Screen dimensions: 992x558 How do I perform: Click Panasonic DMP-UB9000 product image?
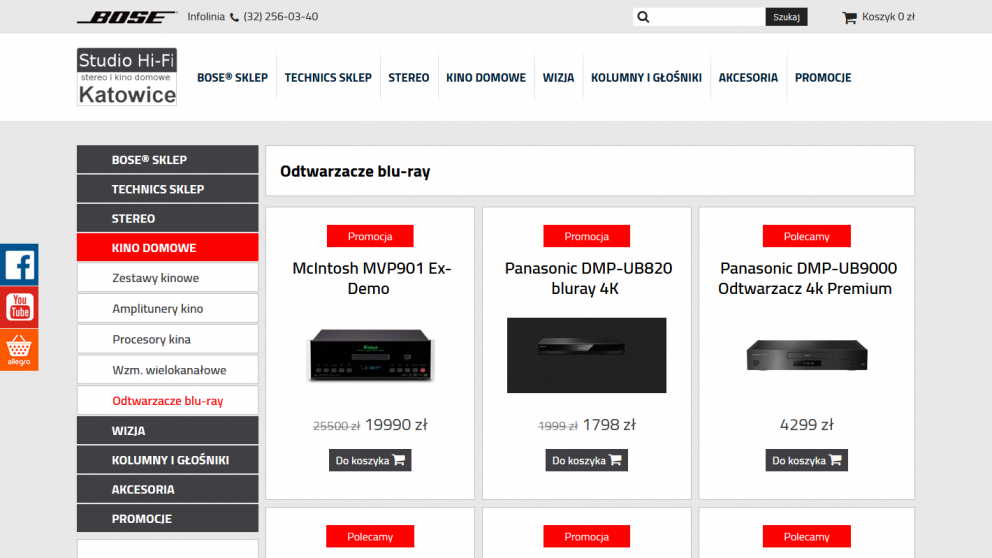807,355
